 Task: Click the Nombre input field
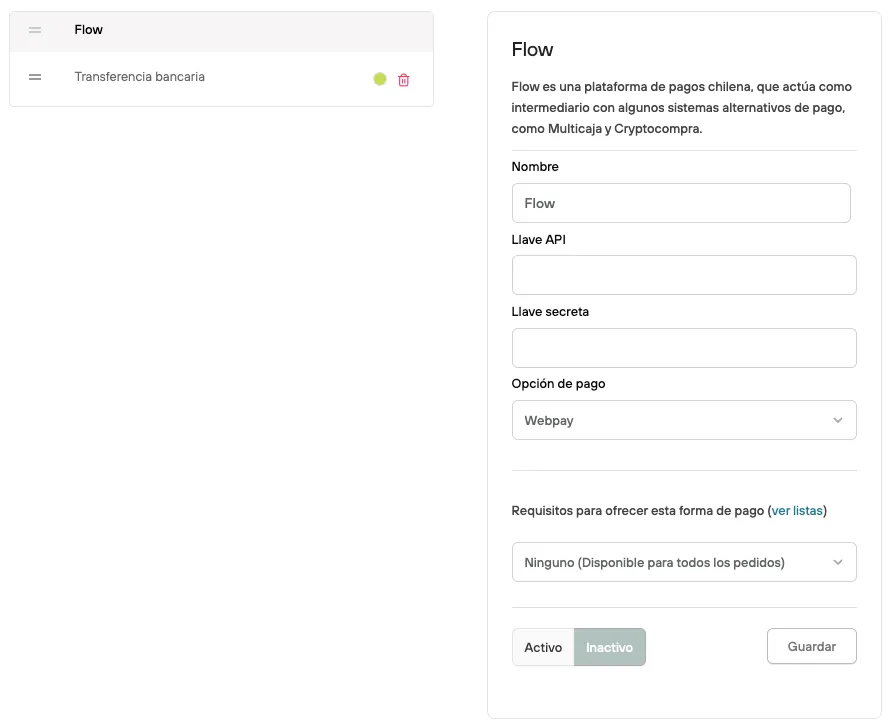[681, 203]
